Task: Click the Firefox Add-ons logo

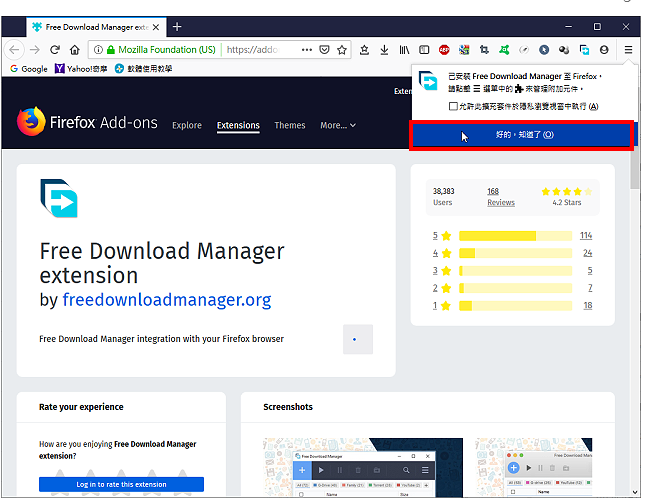Action: coord(87,122)
